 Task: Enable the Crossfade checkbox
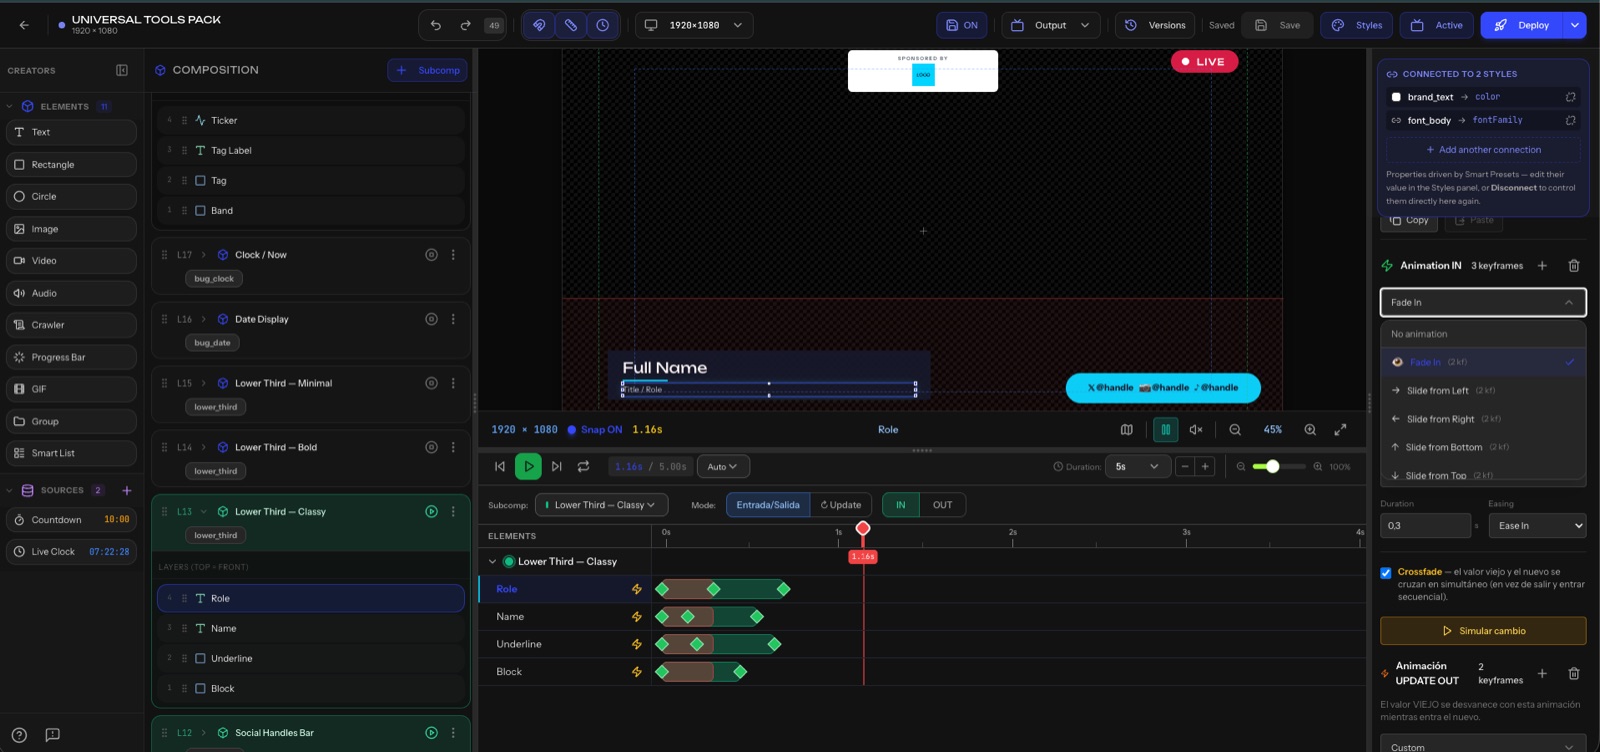coord(1386,573)
